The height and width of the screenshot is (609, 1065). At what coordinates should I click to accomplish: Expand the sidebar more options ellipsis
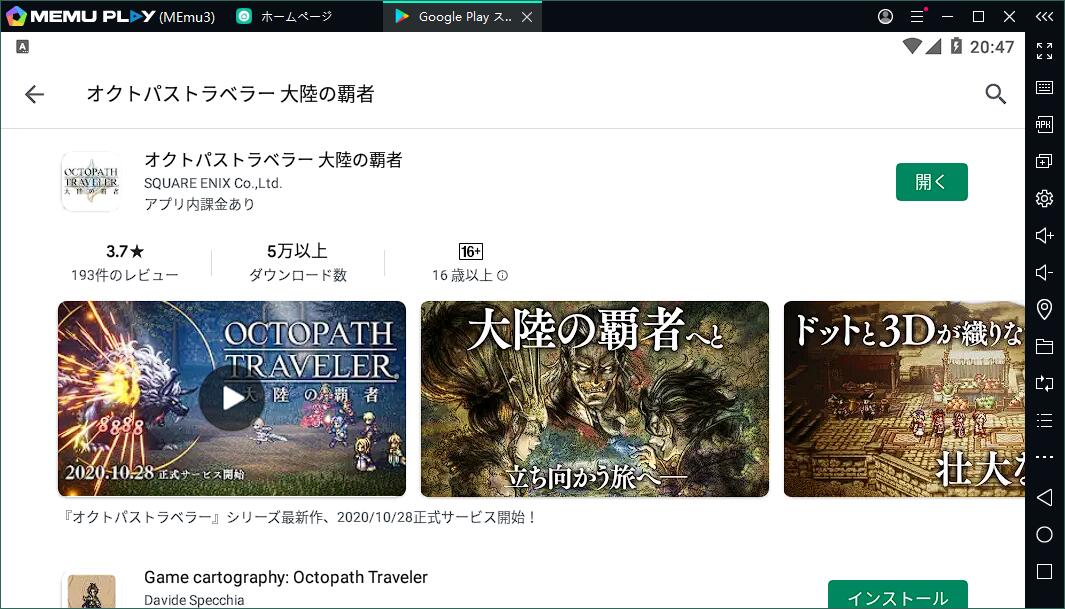click(x=1045, y=457)
